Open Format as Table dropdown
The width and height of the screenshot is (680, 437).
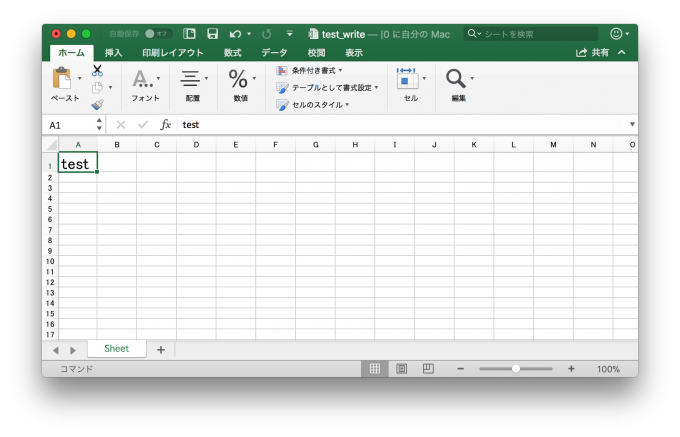[x=327, y=88]
